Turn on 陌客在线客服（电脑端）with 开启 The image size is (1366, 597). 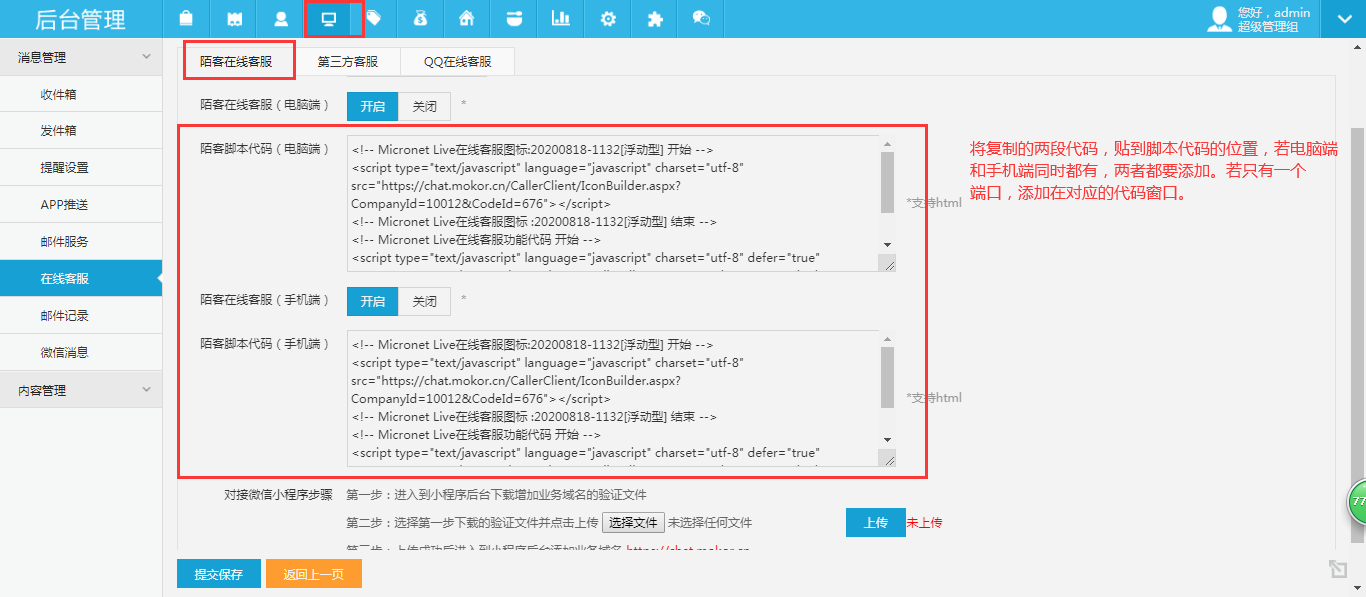tap(372, 106)
